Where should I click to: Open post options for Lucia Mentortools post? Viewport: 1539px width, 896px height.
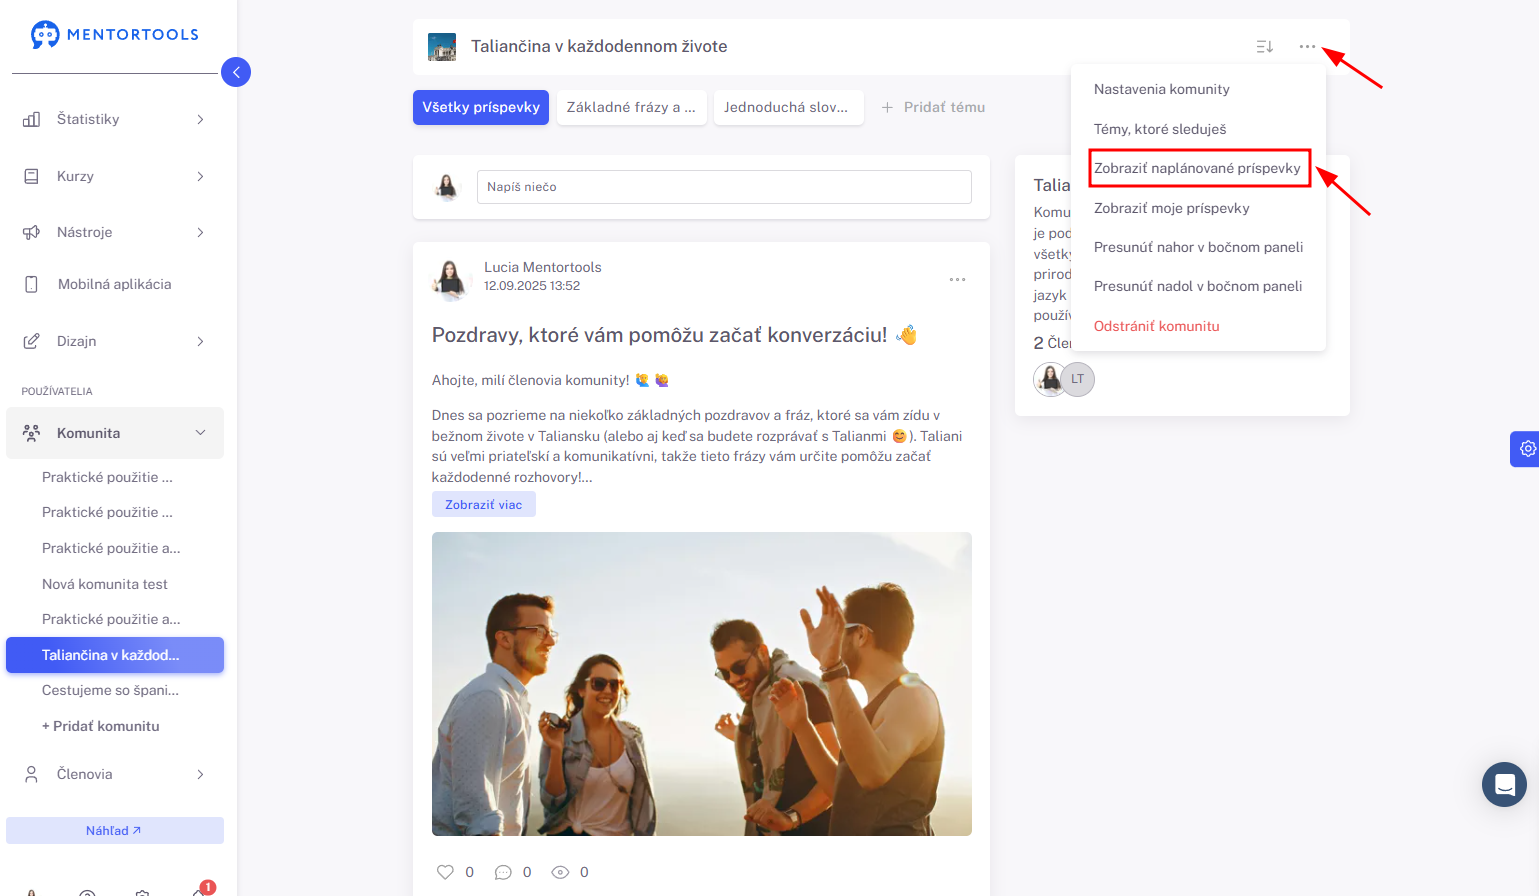point(957,280)
